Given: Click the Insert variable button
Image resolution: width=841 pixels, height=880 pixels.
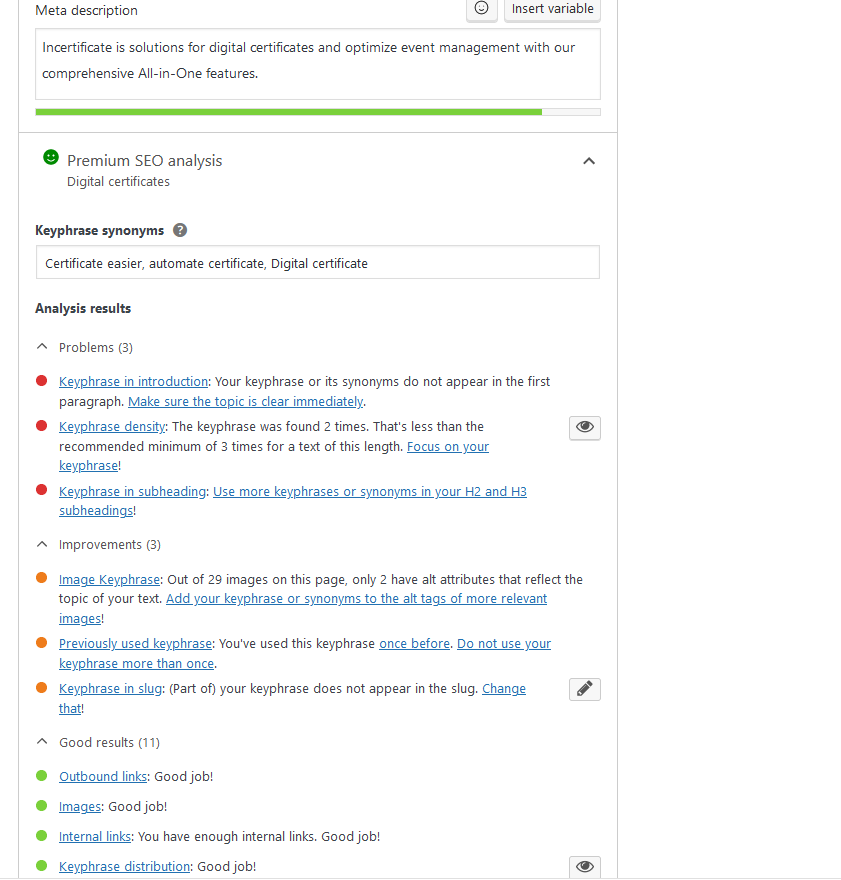Looking at the screenshot, I should [x=552, y=9].
